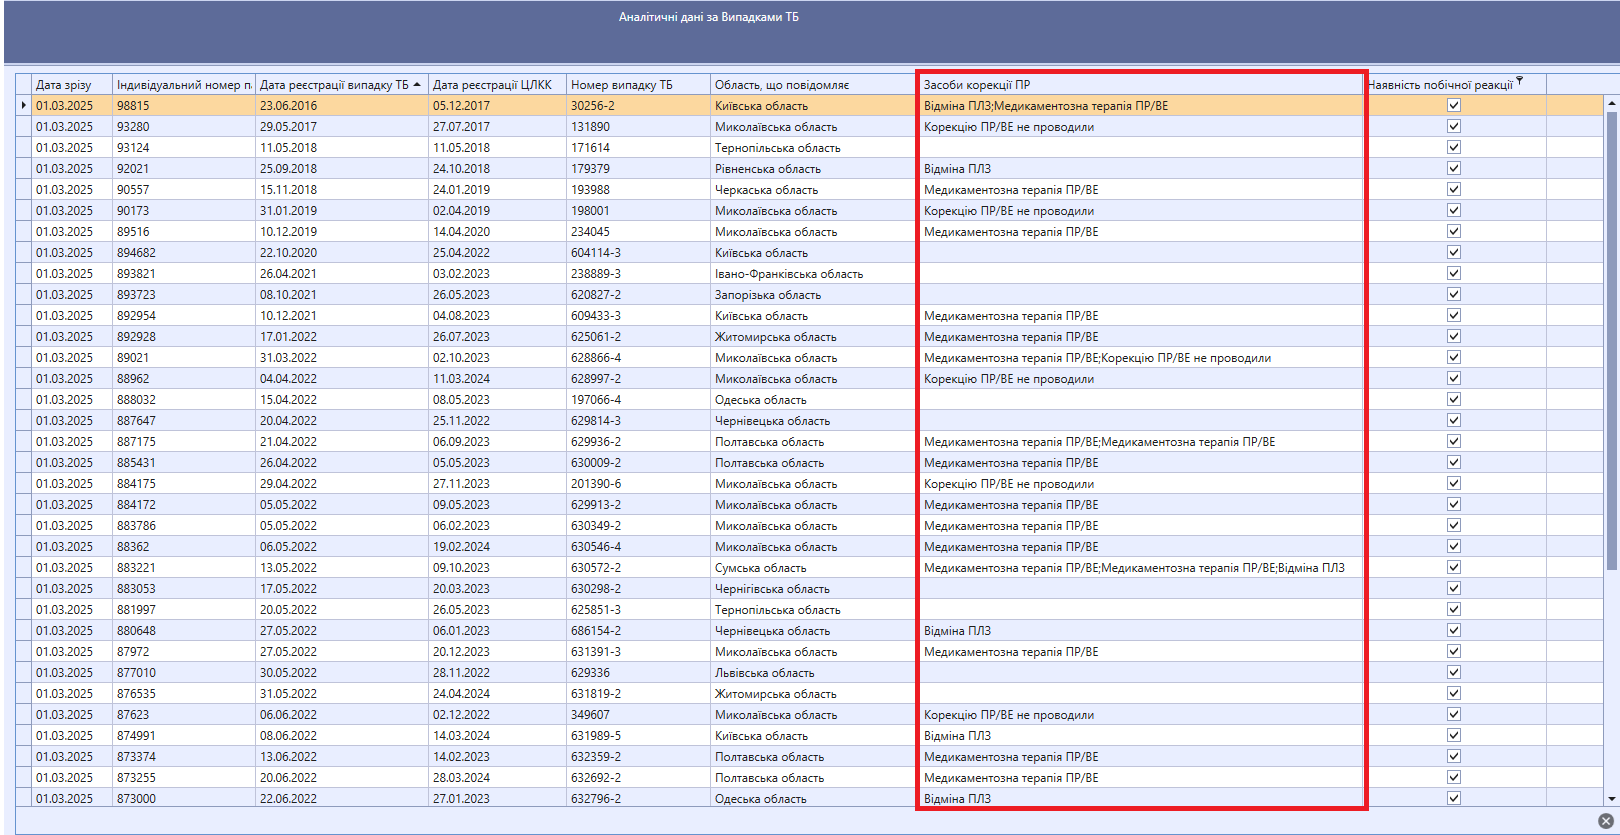1620x835 pixels.
Task: Toggle checkbox in row 92021
Action: coord(1454,168)
